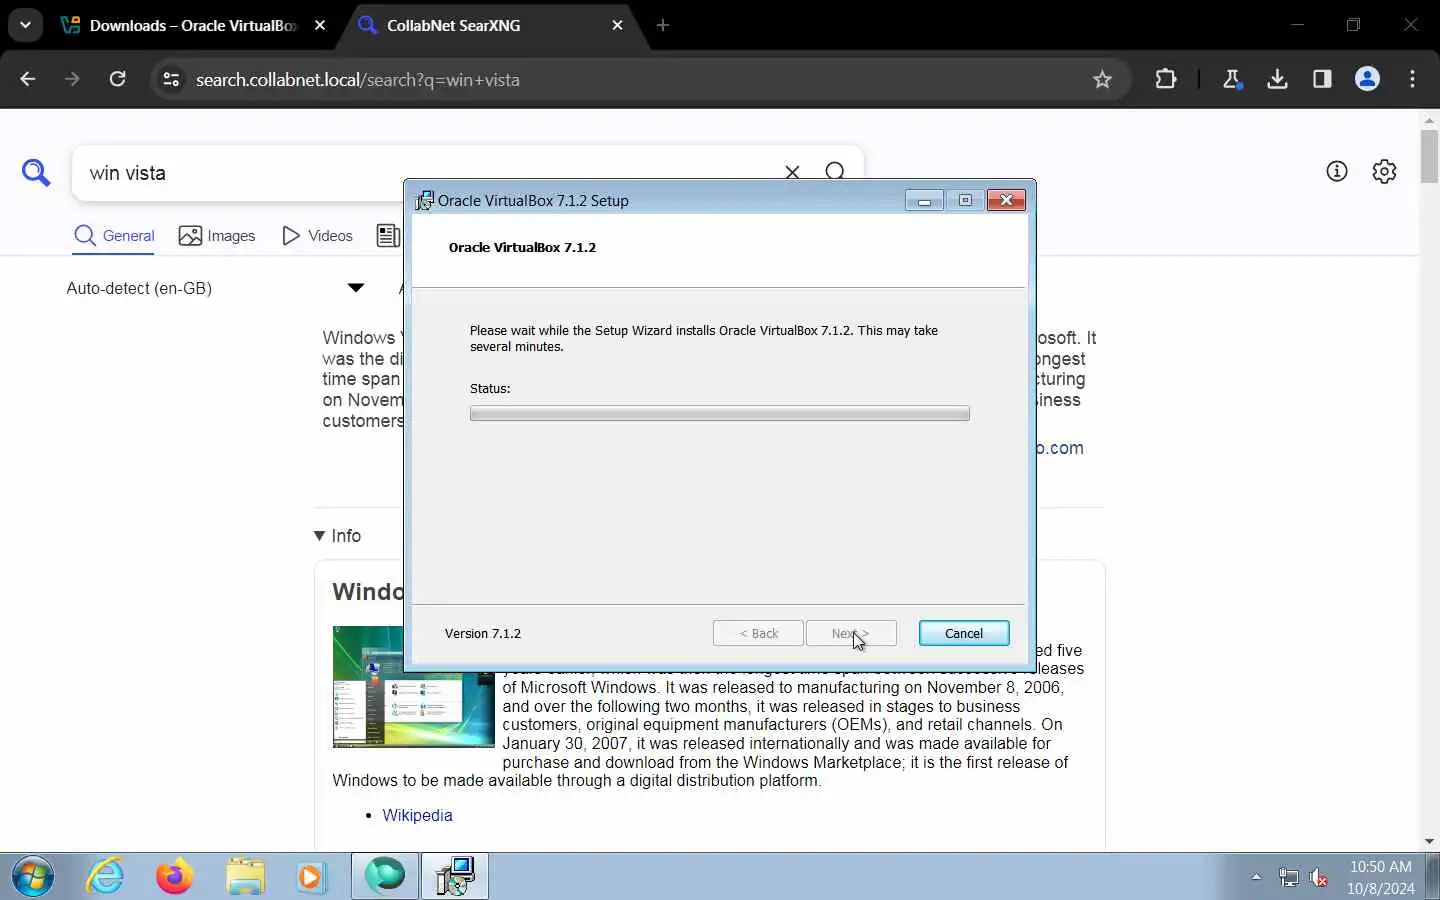Click the browser forward arrow
The height and width of the screenshot is (900, 1440).
pos(72,79)
